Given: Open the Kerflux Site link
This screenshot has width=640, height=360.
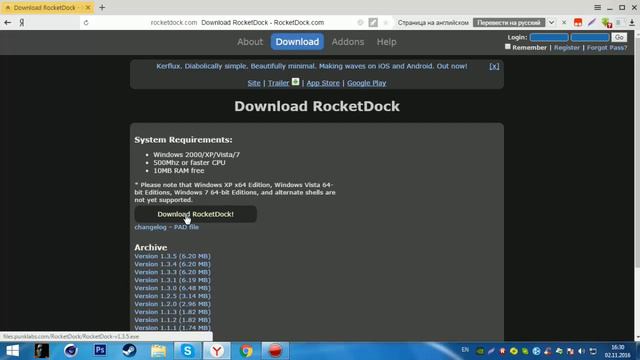Looking at the screenshot, I should pyautogui.click(x=254, y=83).
